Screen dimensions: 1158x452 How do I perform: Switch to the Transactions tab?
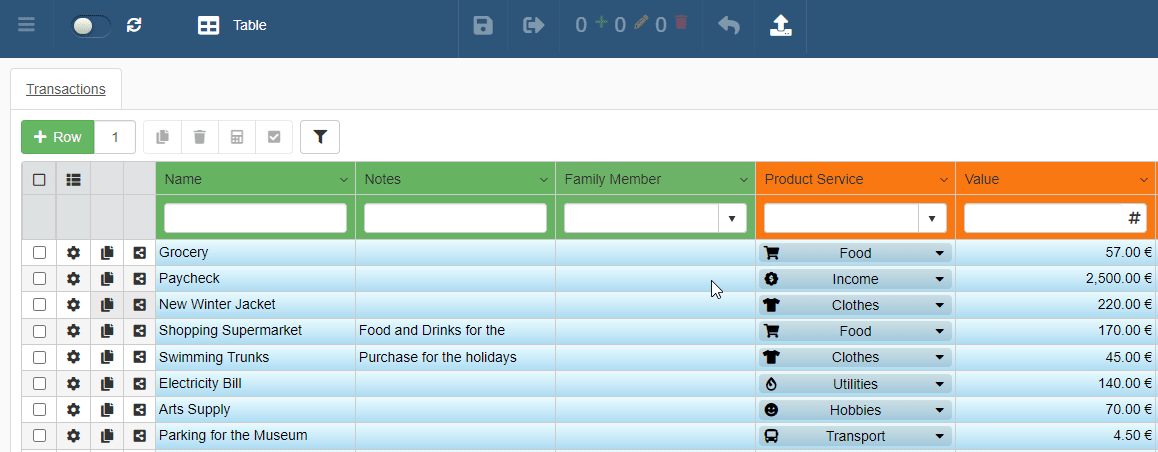coord(66,89)
